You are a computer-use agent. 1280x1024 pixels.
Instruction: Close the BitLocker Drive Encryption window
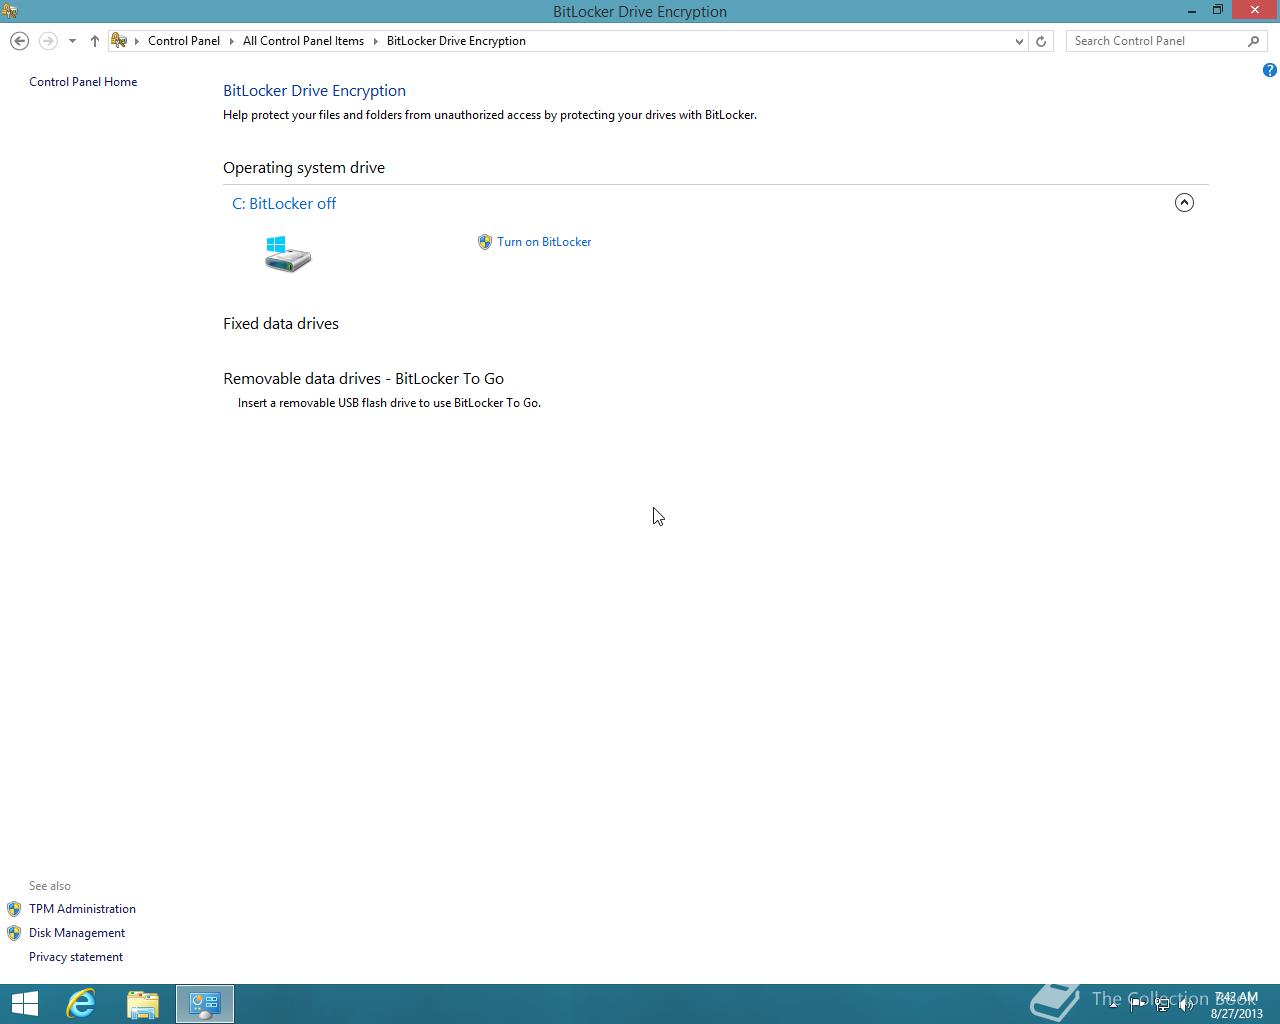click(x=1255, y=10)
